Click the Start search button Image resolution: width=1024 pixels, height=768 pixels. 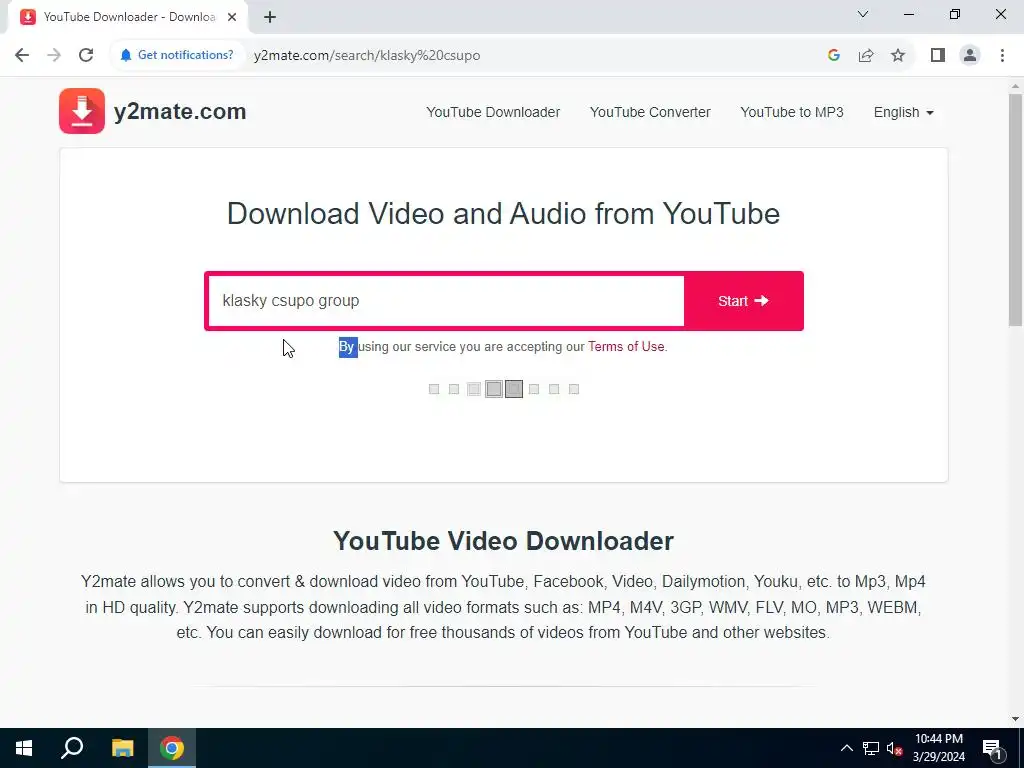click(x=743, y=301)
